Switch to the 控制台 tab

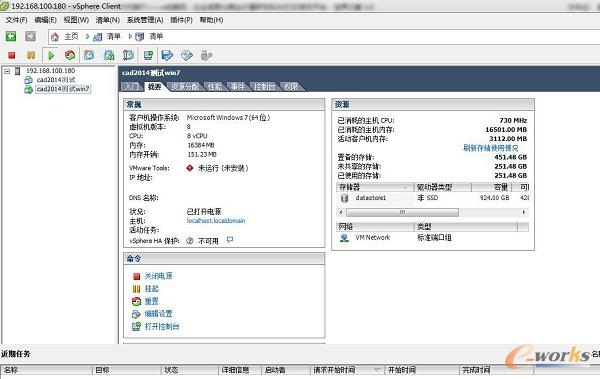pyautogui.click(x=264, y=87)
